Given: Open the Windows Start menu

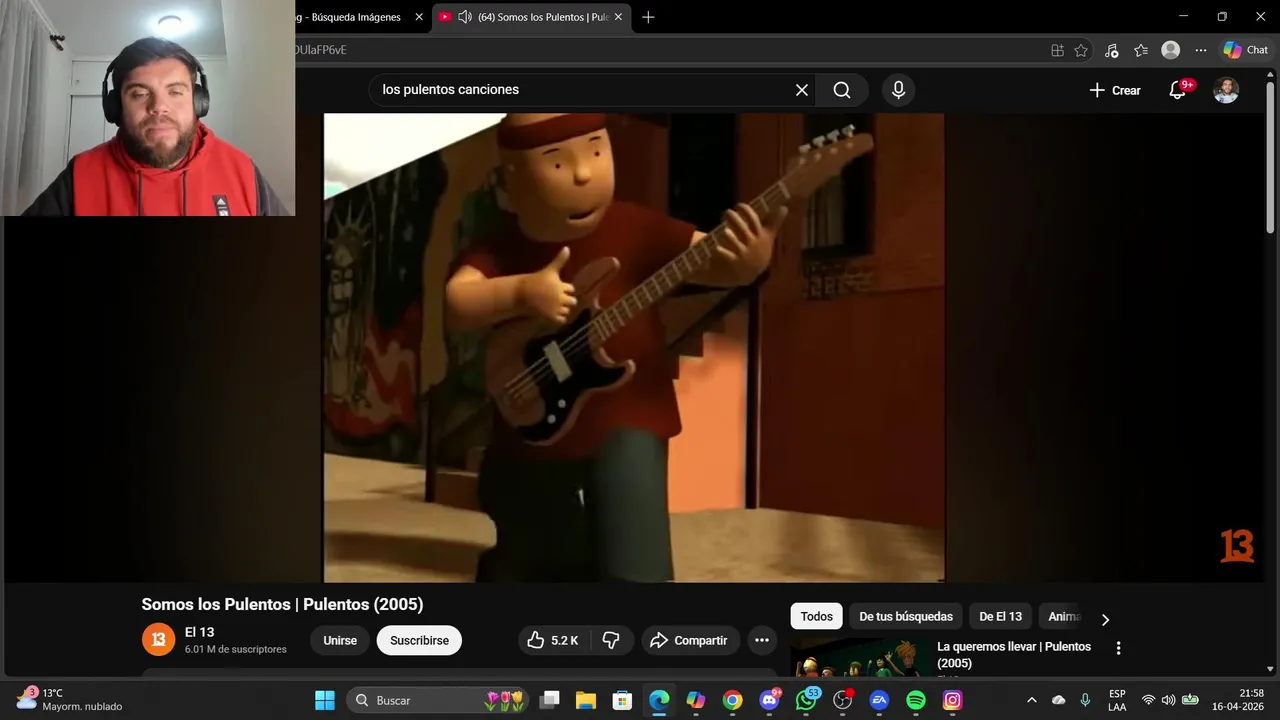Looking at the screenshot, I should tap(325, 700).
